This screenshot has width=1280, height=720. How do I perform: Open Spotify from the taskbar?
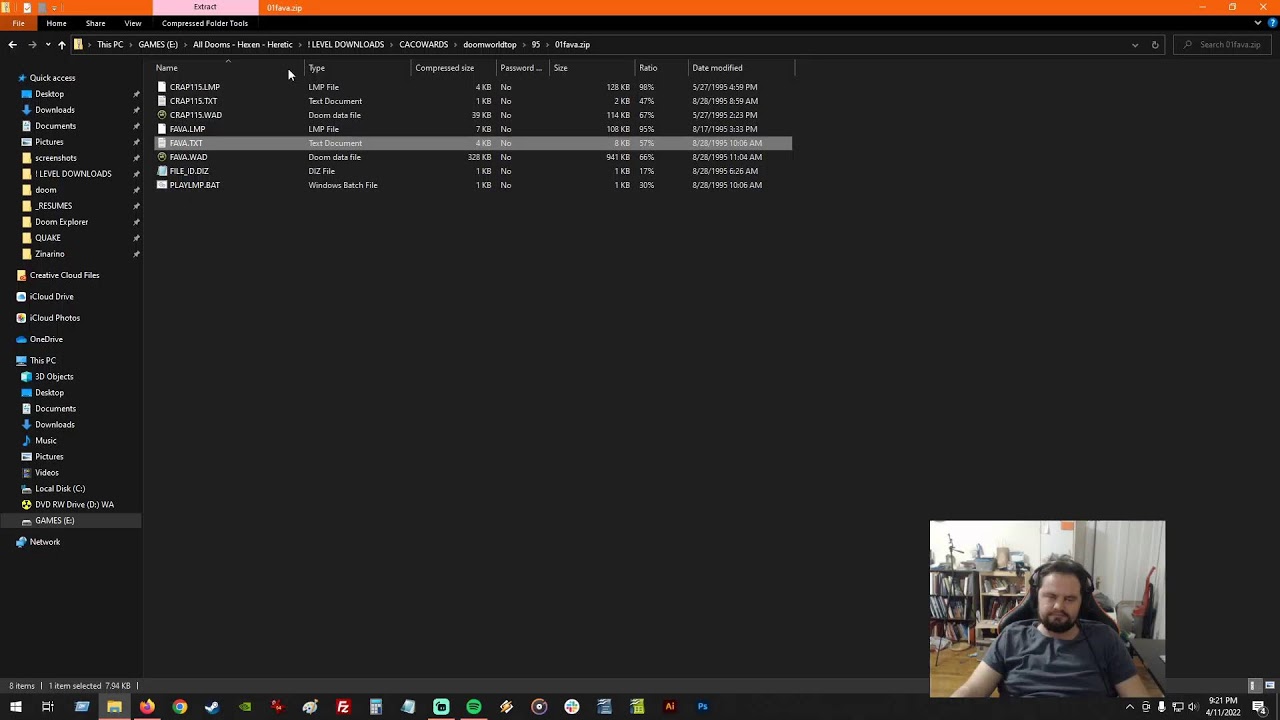(x=474, y=707)
